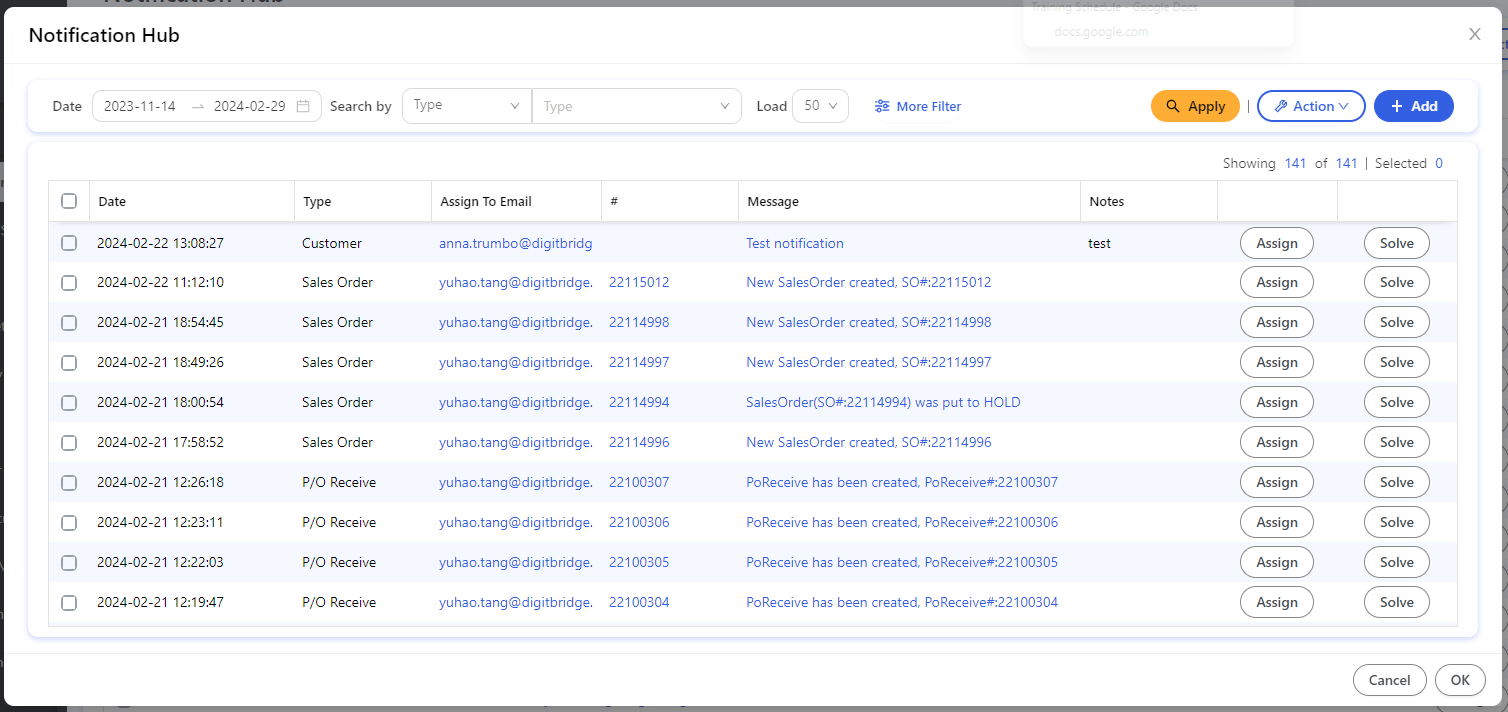The image size is (1508, 712).
Task: Click the start date 2023-11-14 field
Action: coord(140,106)
